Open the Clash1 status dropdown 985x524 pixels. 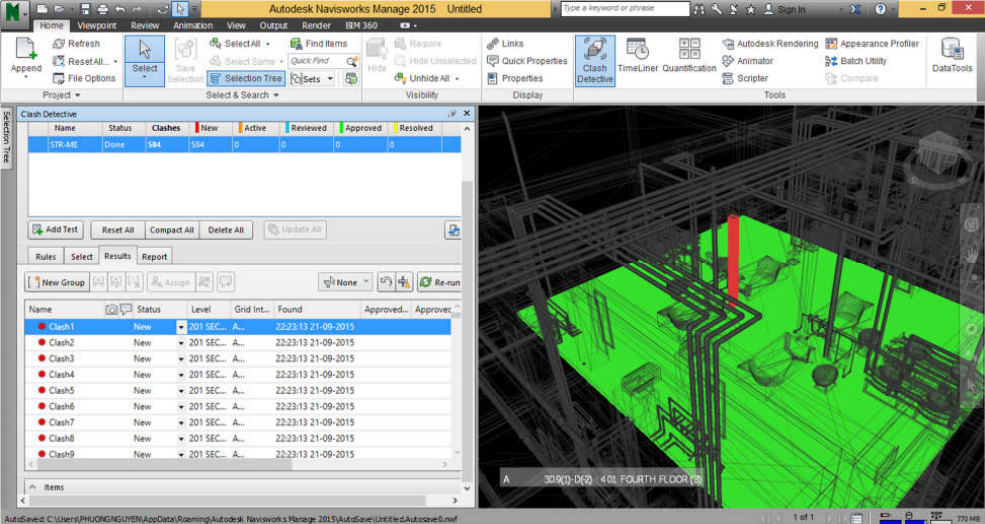pos(181,327)
